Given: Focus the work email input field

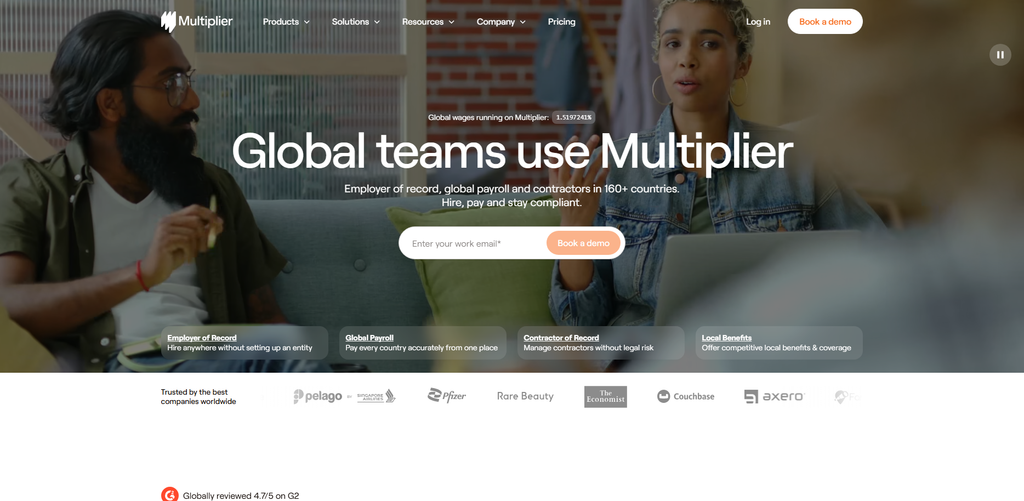Looking at the screenshot, I should 475,243.
